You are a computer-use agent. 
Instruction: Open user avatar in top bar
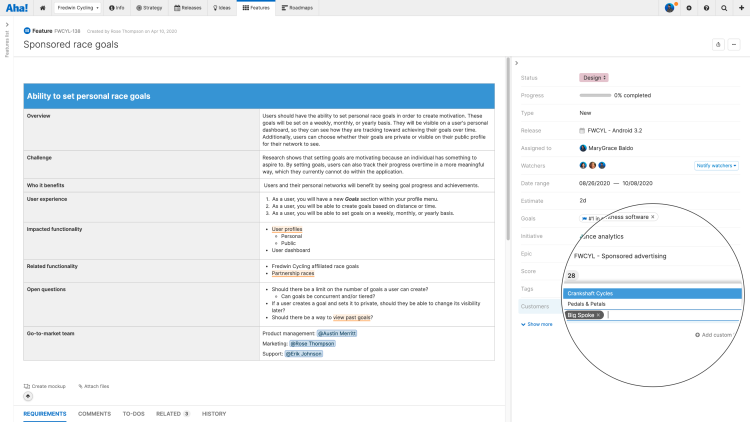(x=670, y=8)
